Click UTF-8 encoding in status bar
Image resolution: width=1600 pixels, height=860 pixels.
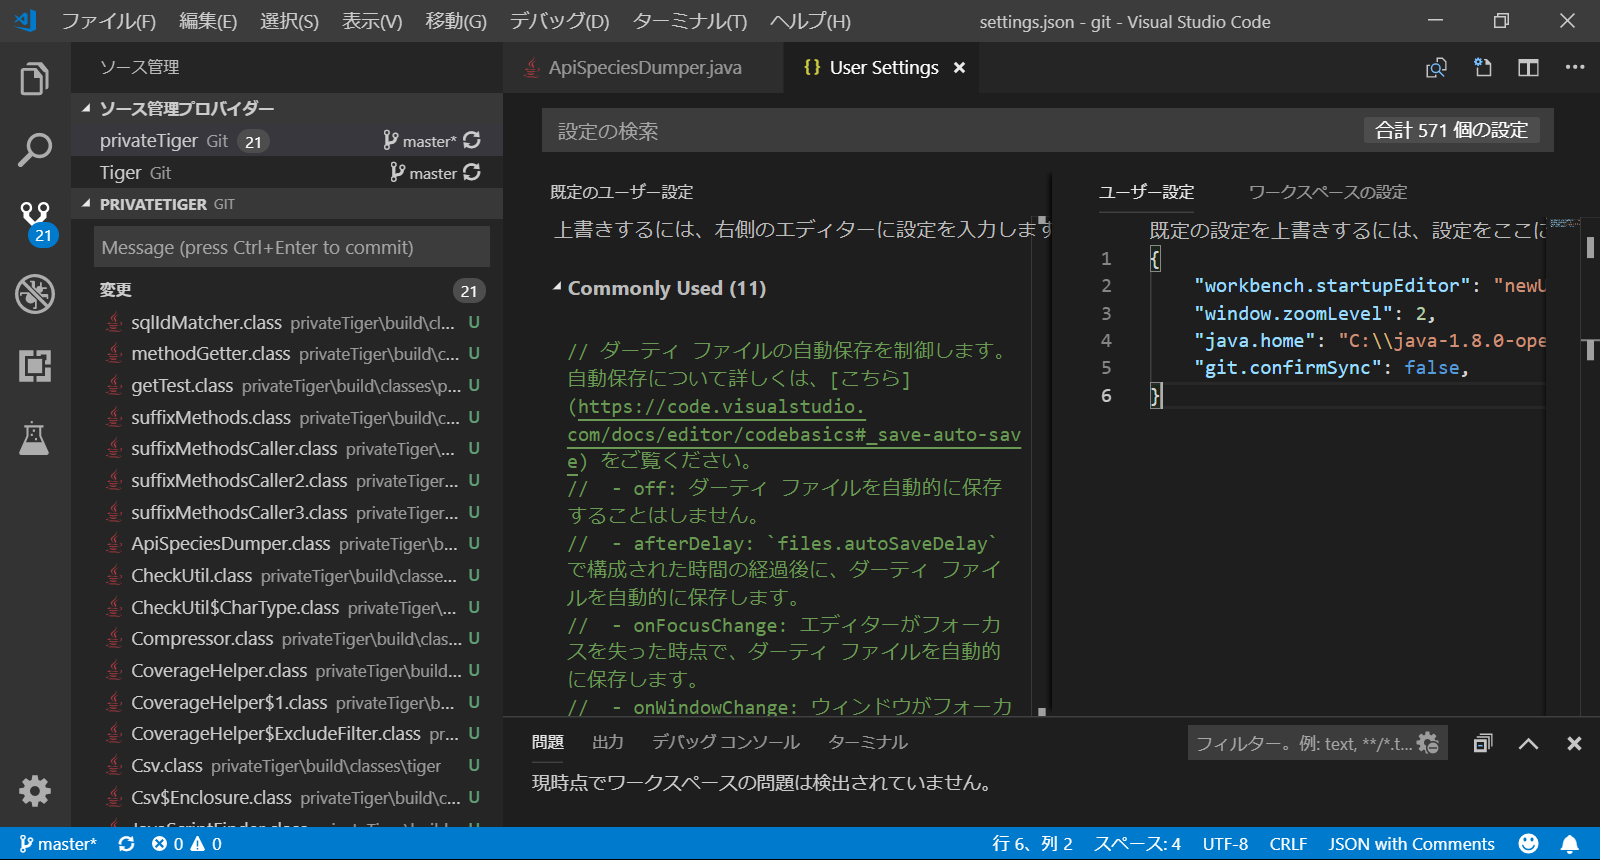point(1225,844)
